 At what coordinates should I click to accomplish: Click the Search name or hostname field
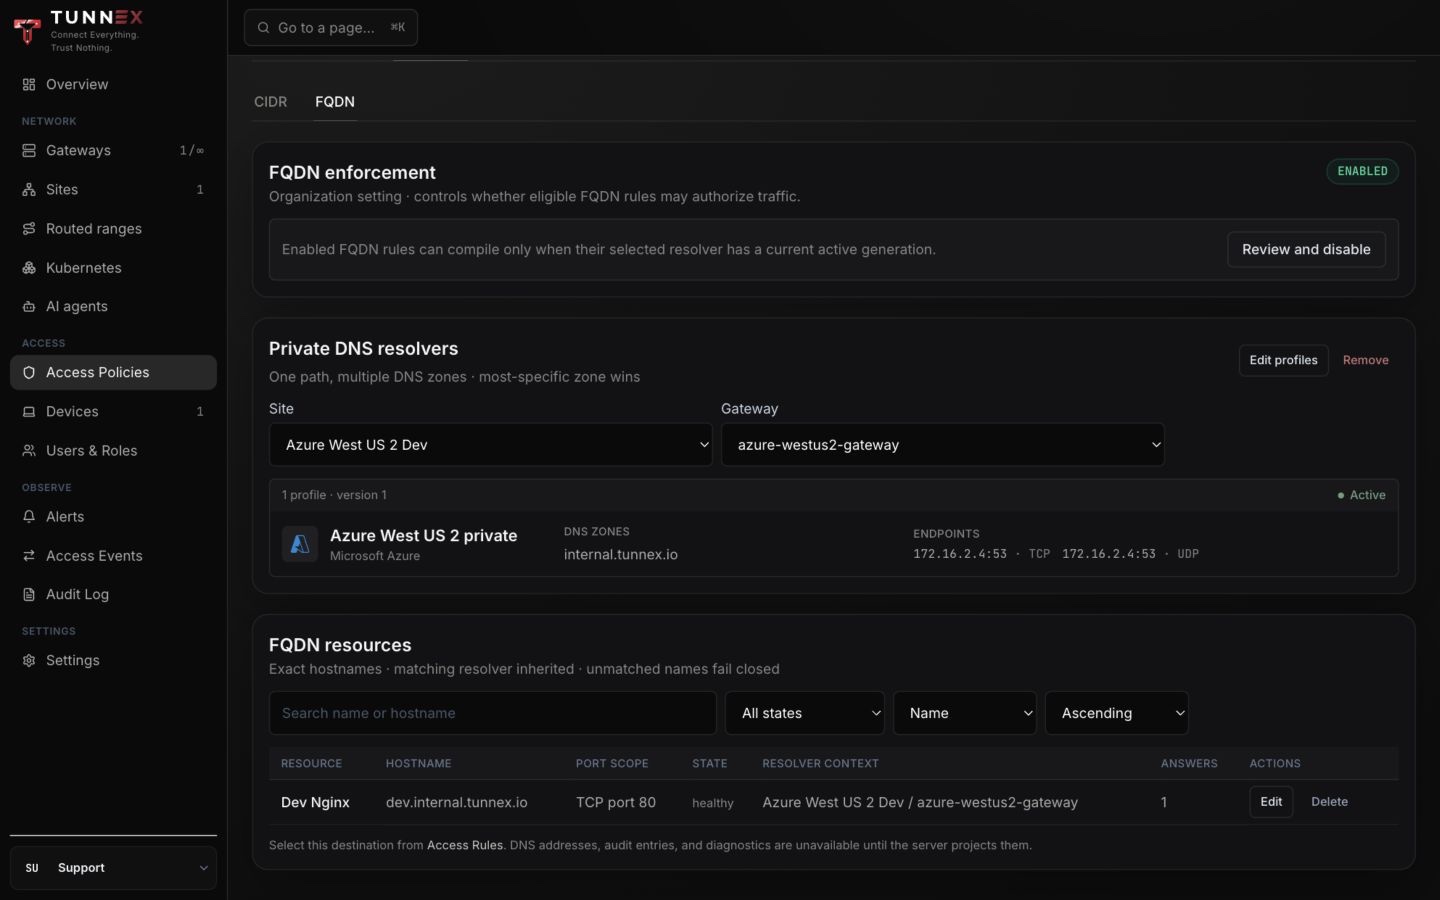[x=493, y=713]
